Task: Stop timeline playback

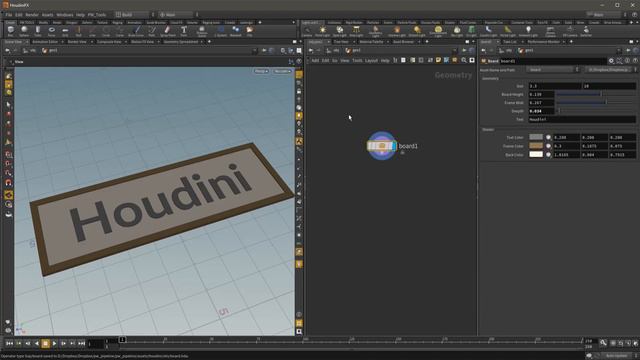Action: 45,344
